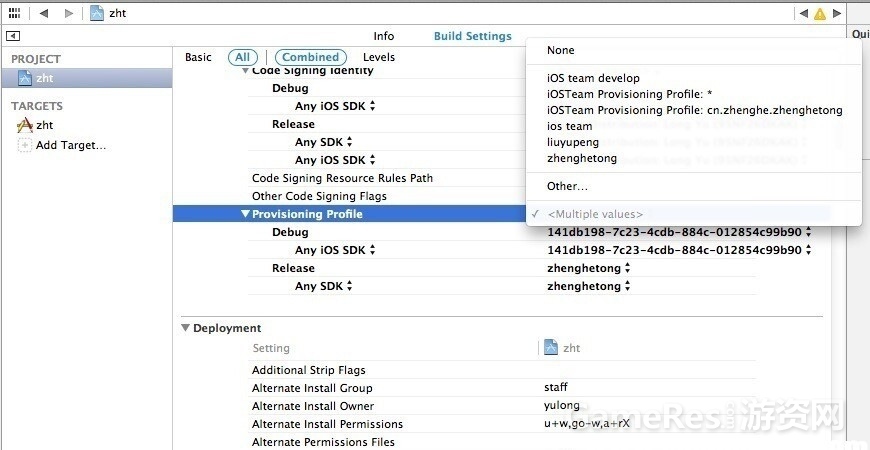Click the u+w,go-w,a+rX permissions value

(586, 424)
